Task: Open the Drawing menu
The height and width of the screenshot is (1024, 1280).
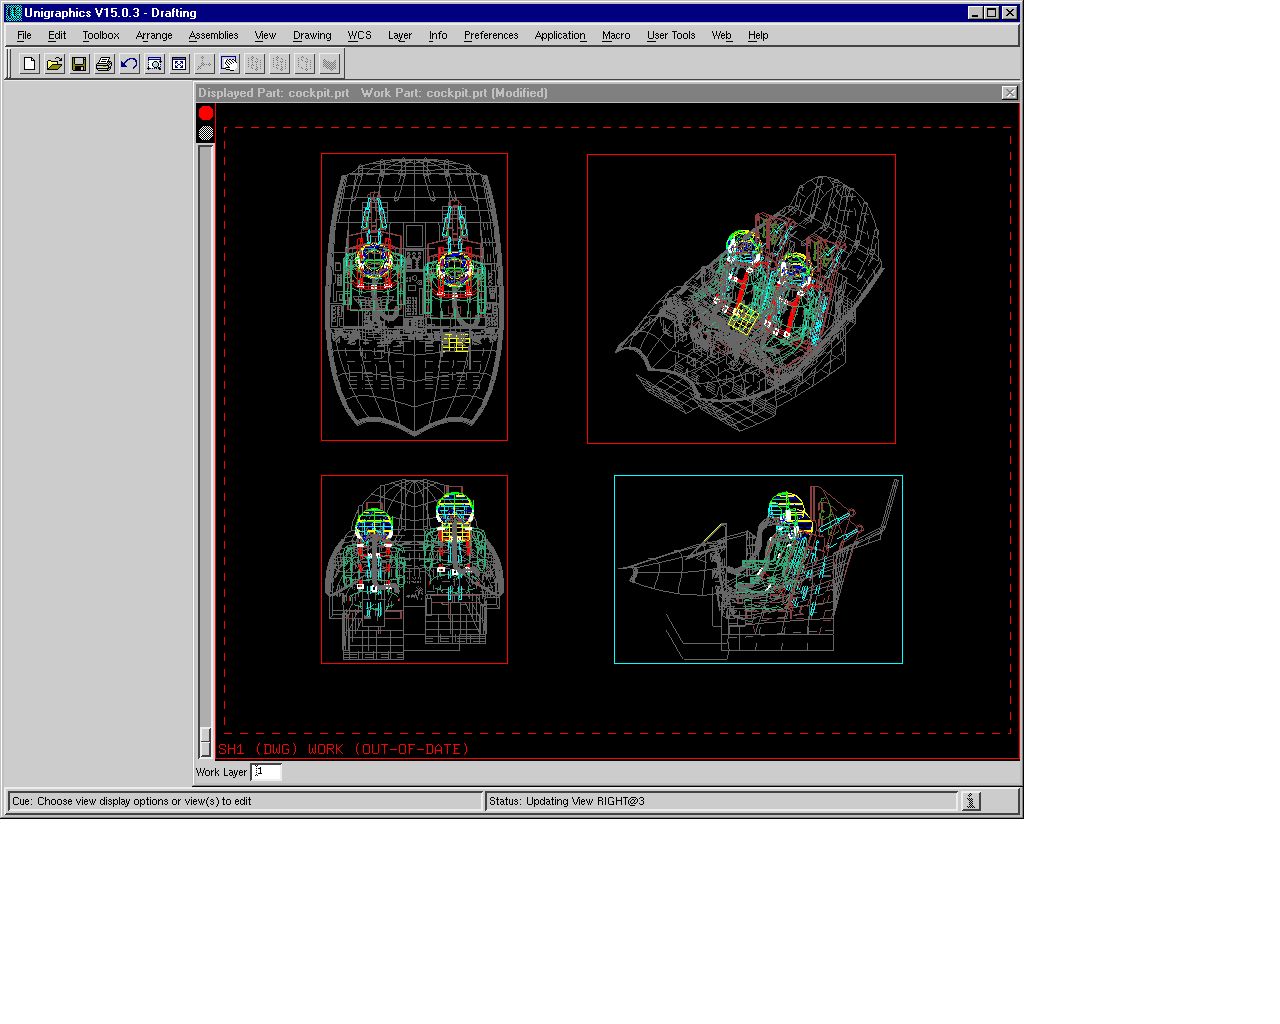Action: [x=312, y=35]
